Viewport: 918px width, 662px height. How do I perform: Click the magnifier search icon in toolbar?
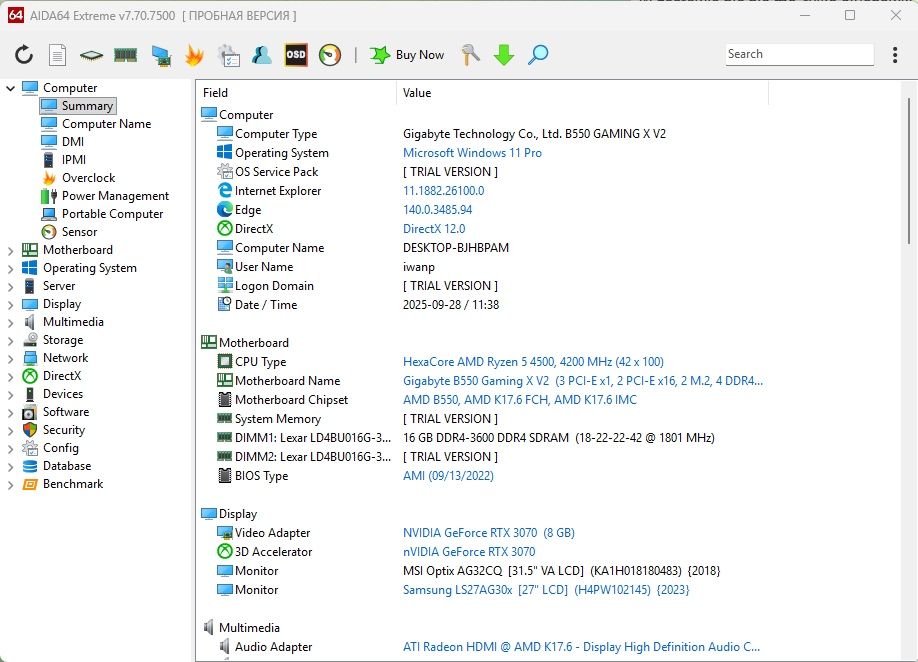point(538,55)
